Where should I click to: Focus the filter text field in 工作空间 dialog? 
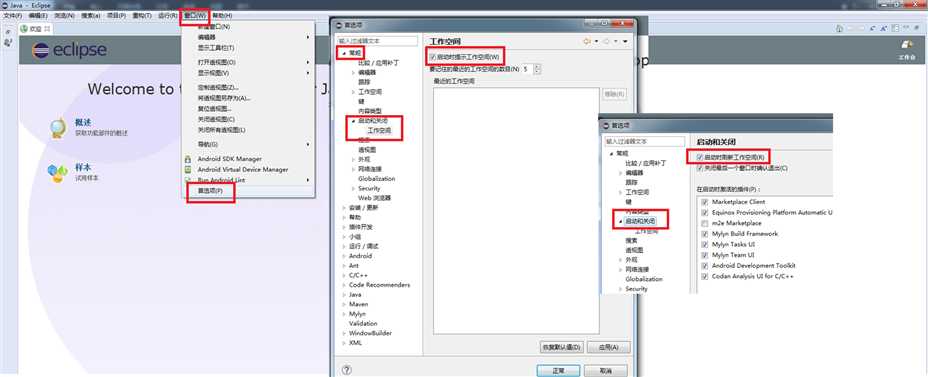[378, 41]
